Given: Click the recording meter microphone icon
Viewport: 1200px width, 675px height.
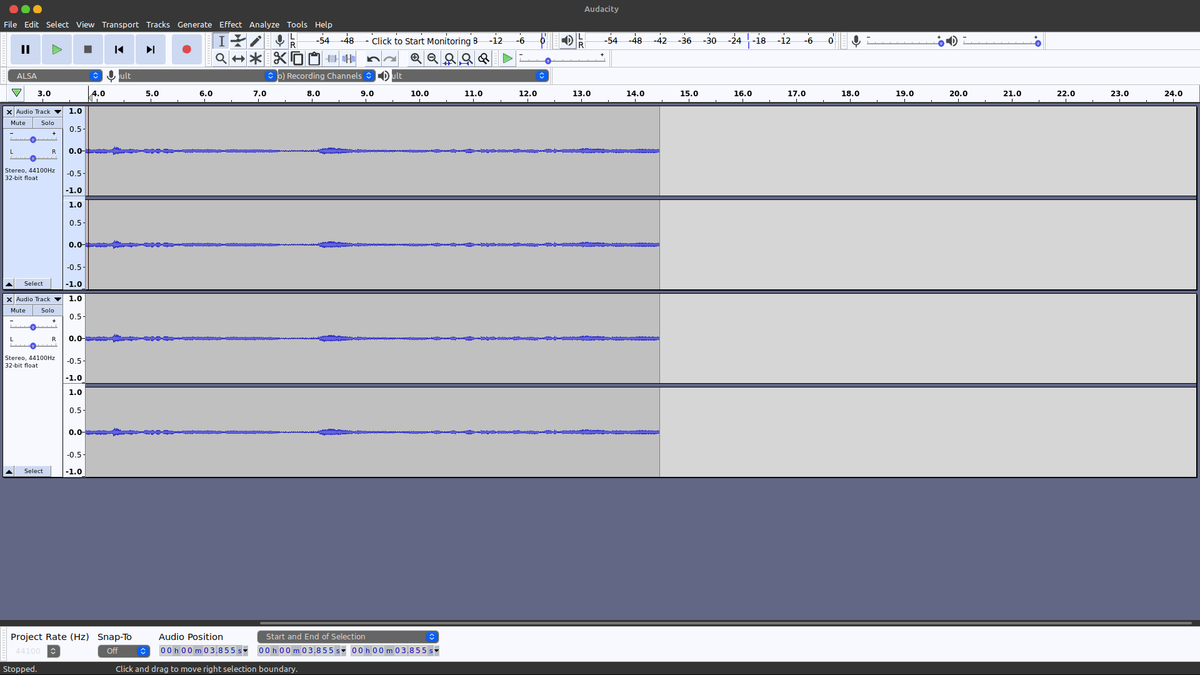Looking at the screenshot, I should pyautogui.click(x=281, y=41).
